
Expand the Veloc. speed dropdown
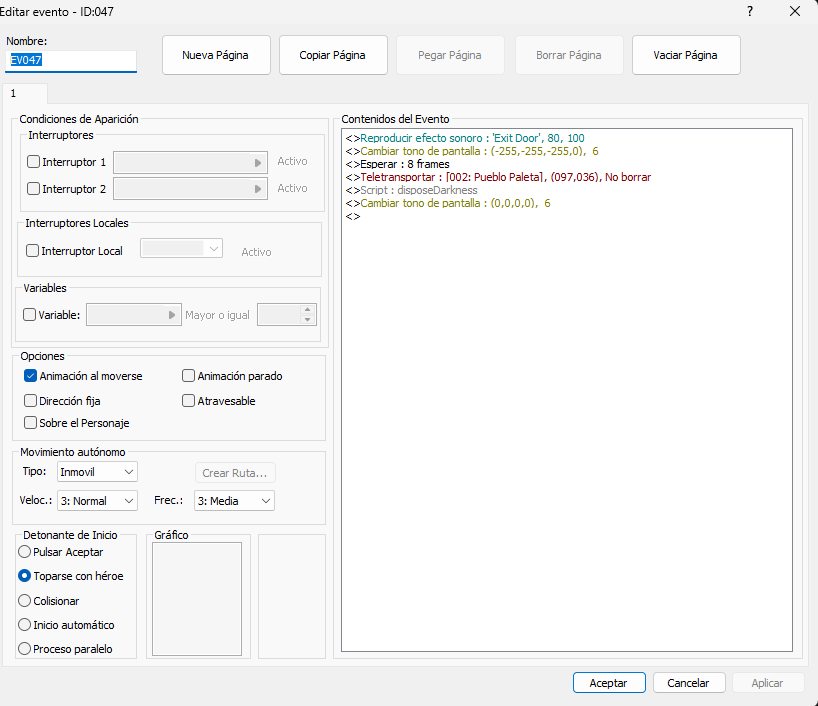(97, 501)
